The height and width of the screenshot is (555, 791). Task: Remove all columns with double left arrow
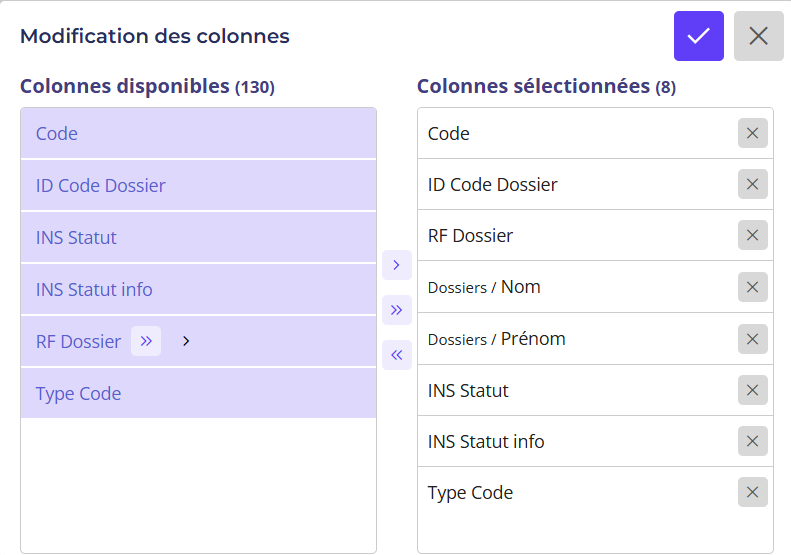pos(396,355)
